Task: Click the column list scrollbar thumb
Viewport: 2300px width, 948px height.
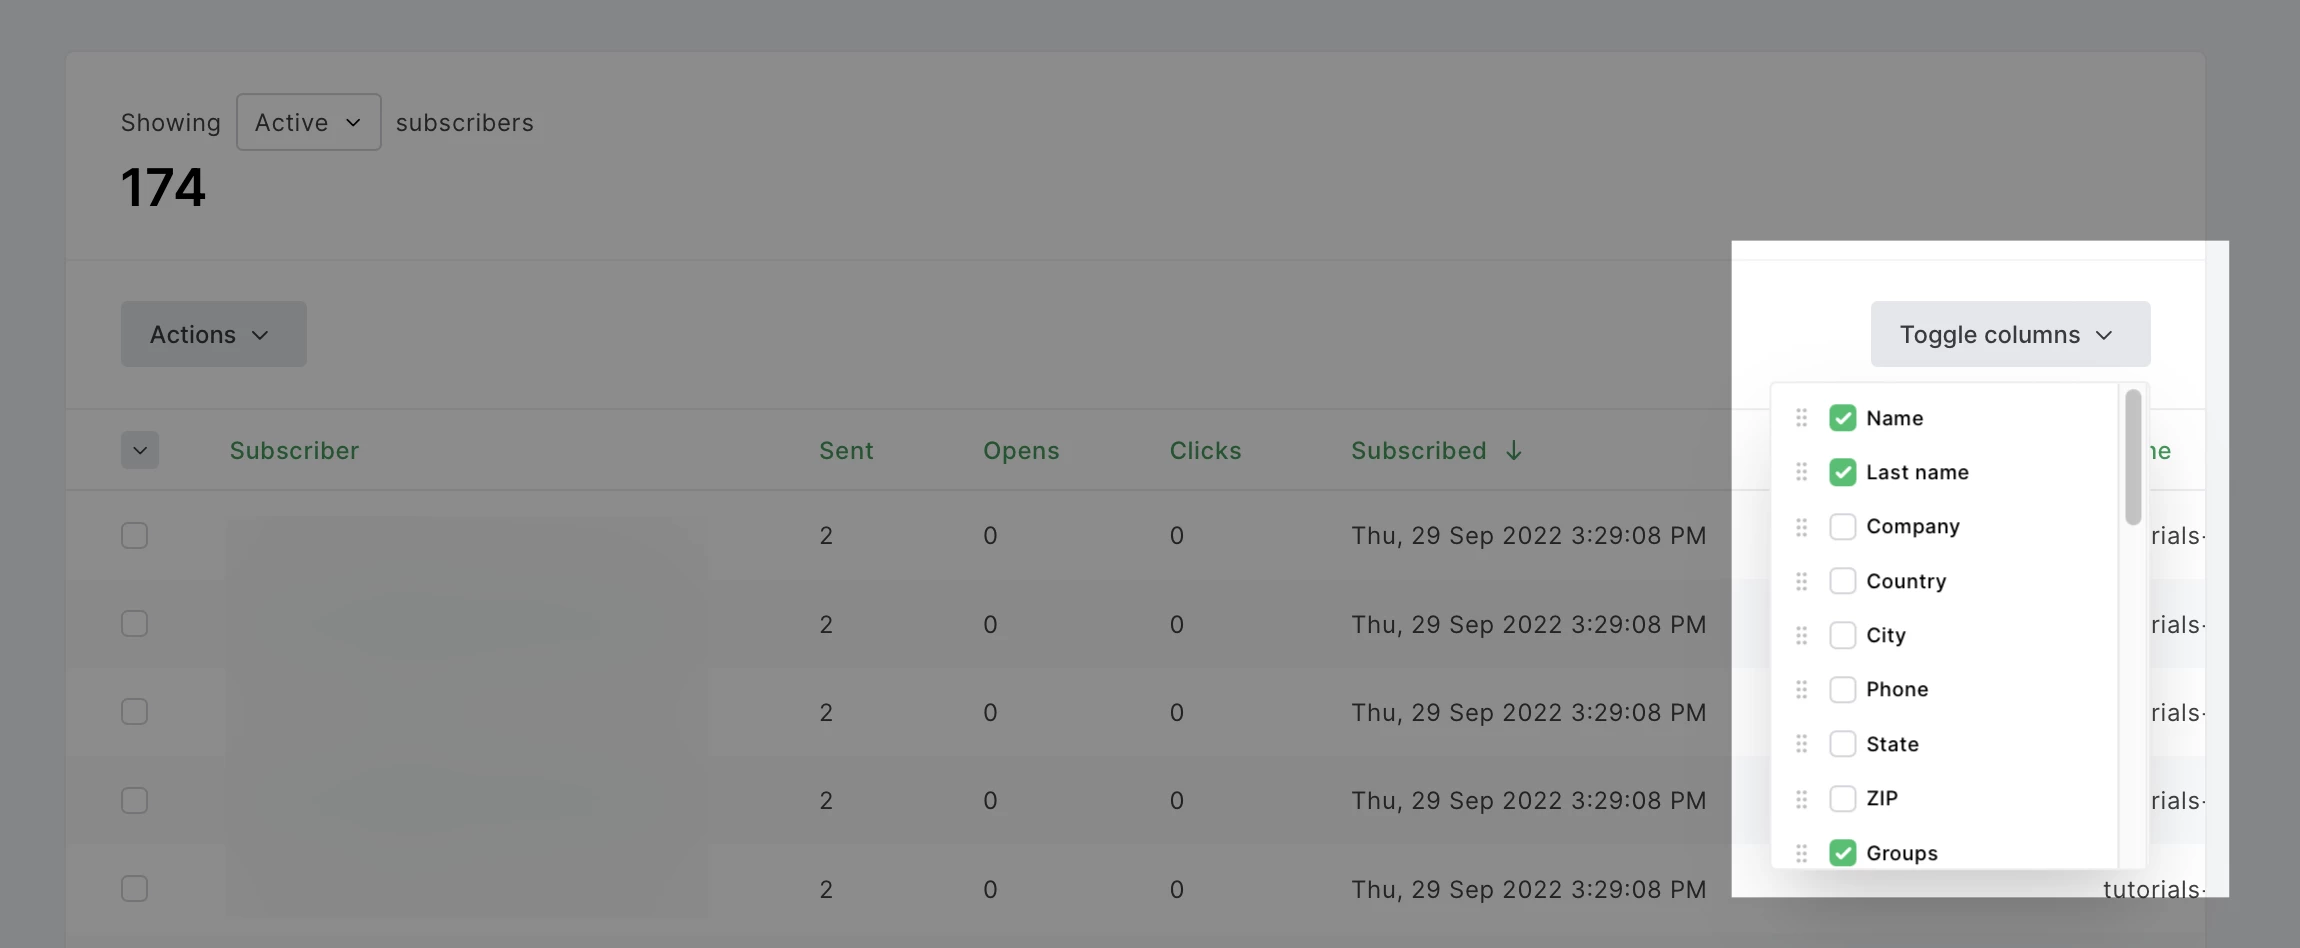Action: point(2133,457)
